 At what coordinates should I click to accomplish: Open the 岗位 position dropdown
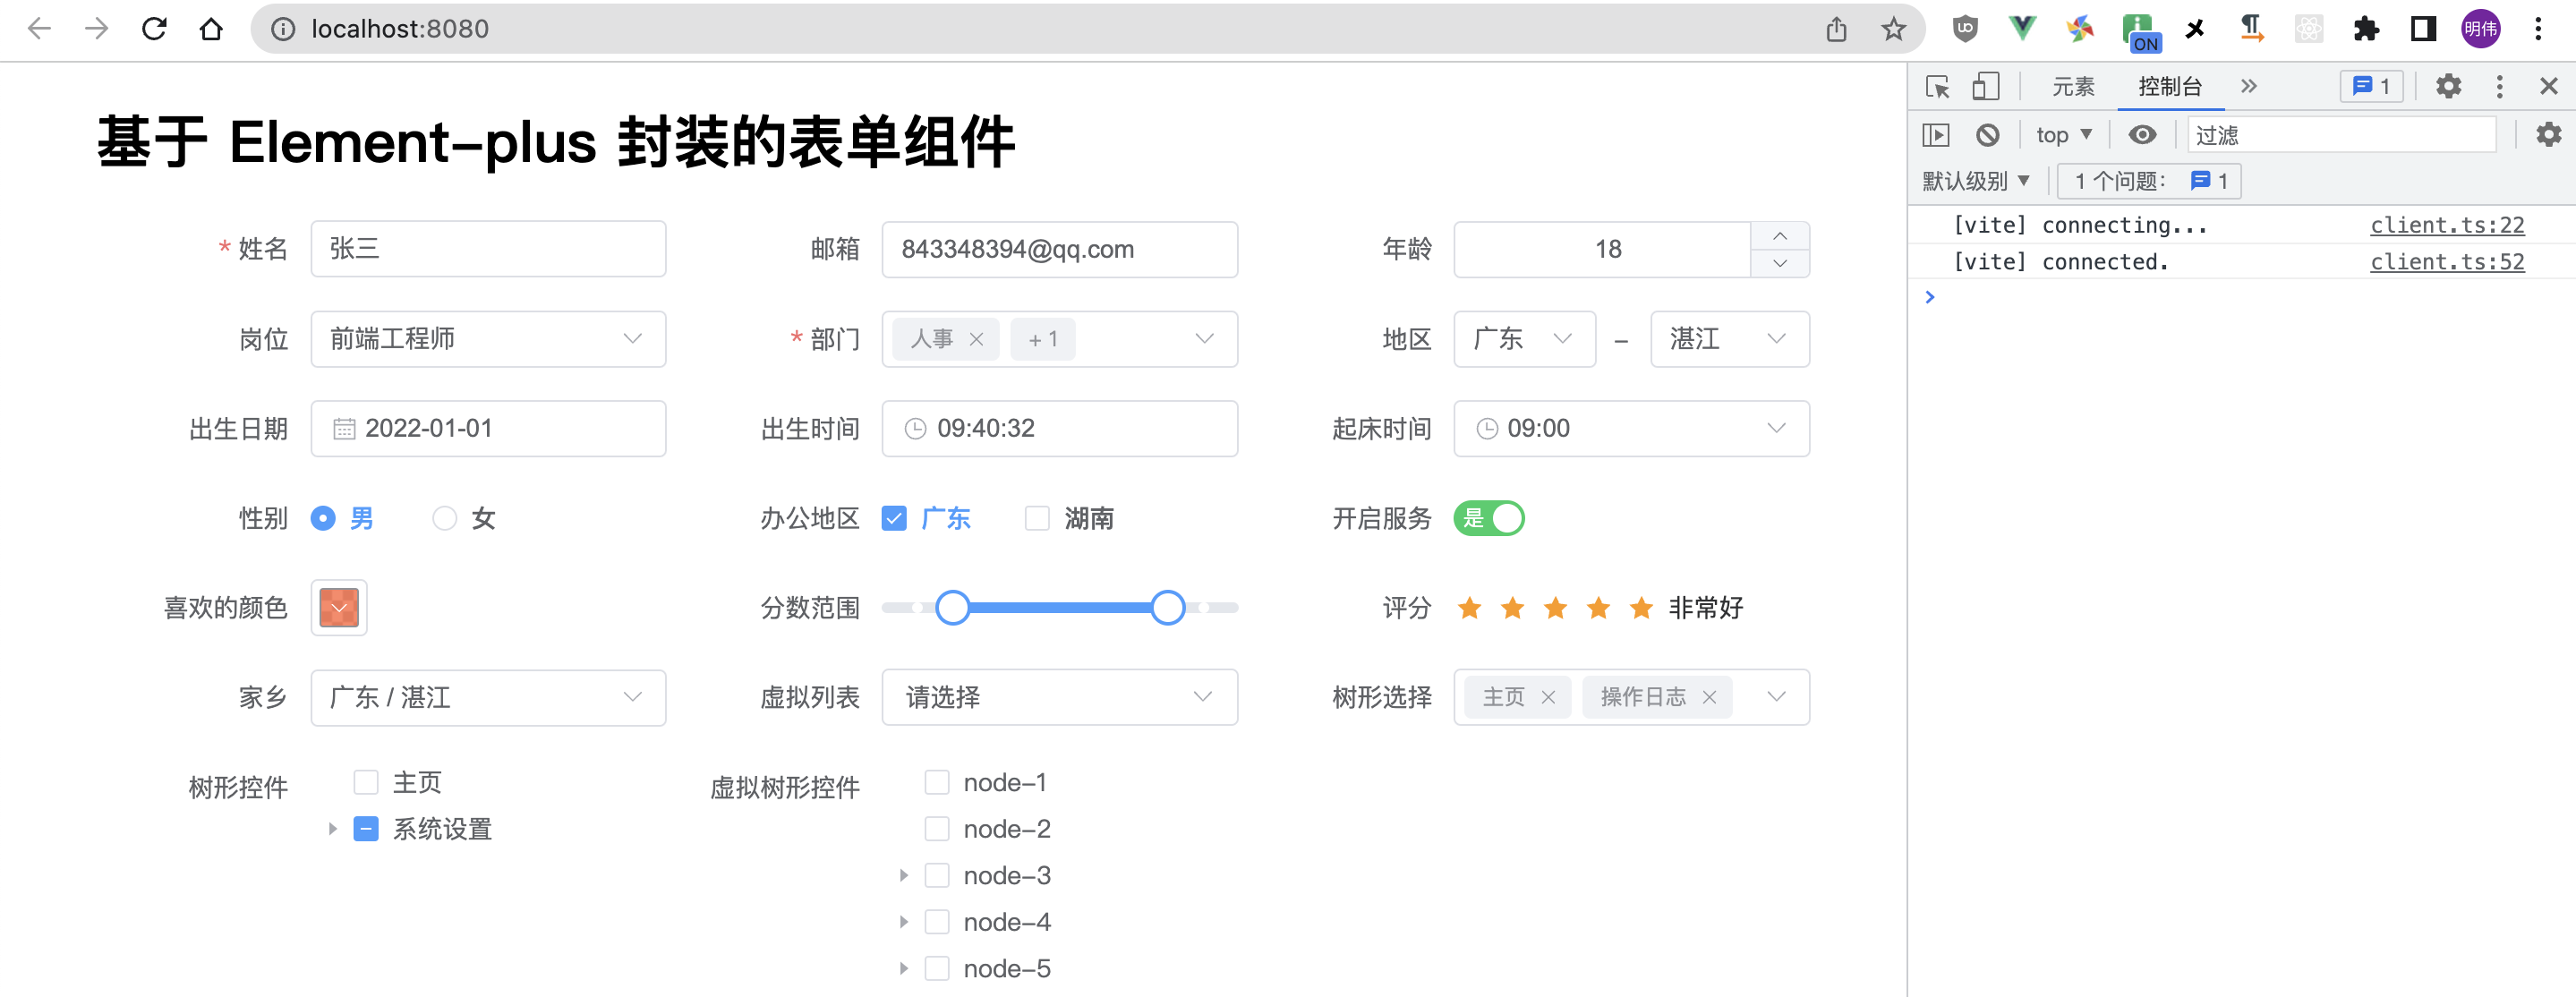pos(488,339)
